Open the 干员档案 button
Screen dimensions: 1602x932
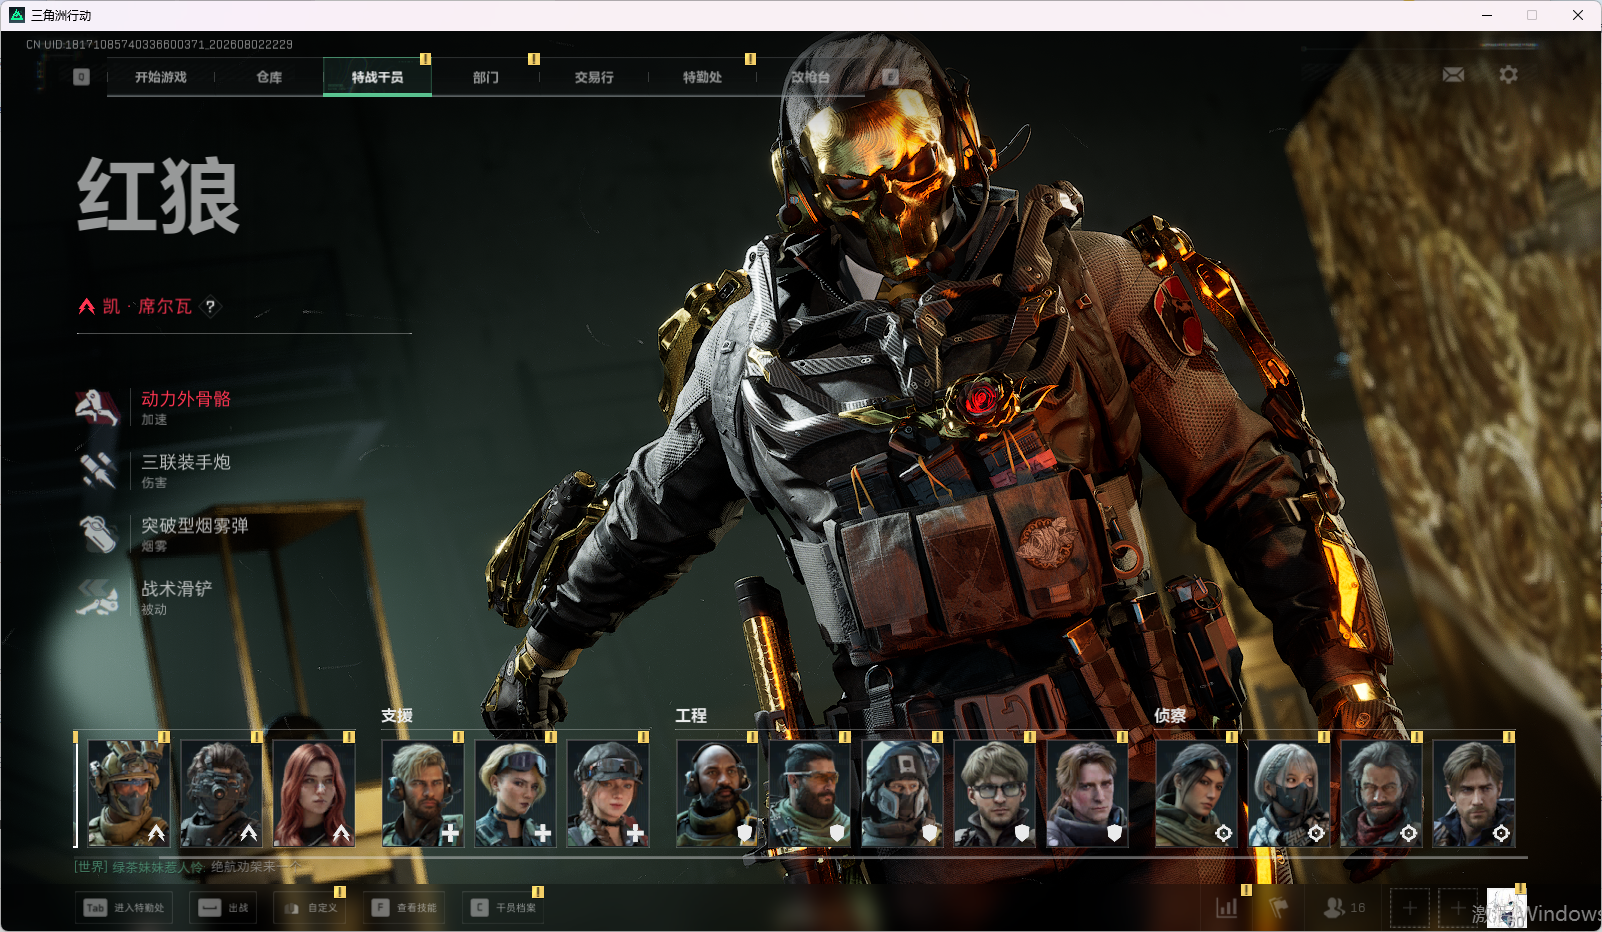[x=504, y=908]
